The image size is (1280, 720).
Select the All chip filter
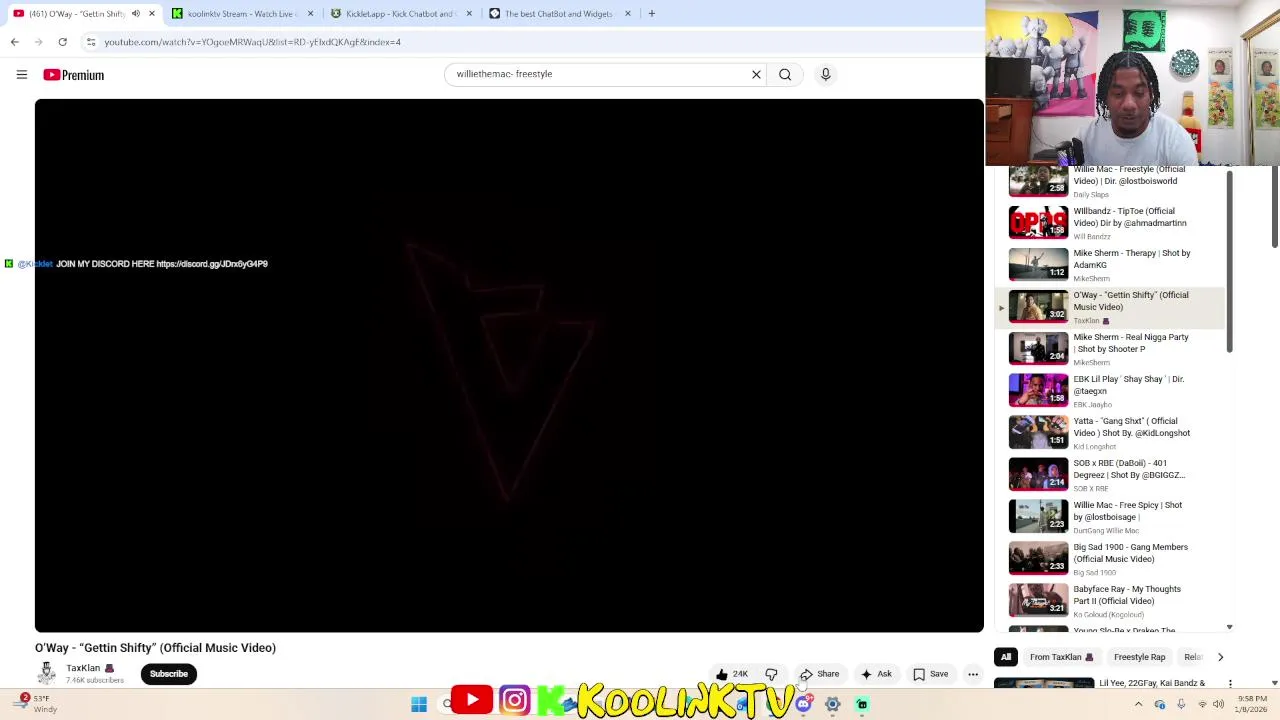point(1006,657)
